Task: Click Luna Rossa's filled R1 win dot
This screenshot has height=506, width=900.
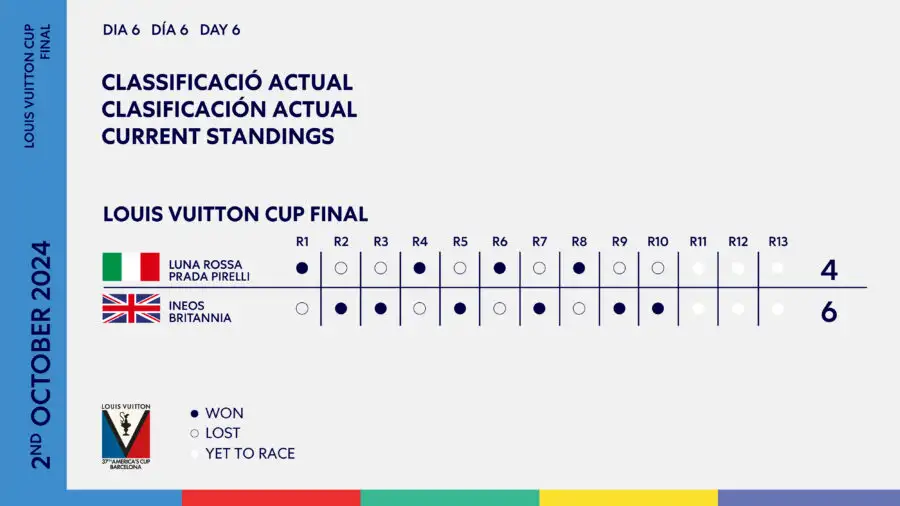Action: tap(302, 268)
